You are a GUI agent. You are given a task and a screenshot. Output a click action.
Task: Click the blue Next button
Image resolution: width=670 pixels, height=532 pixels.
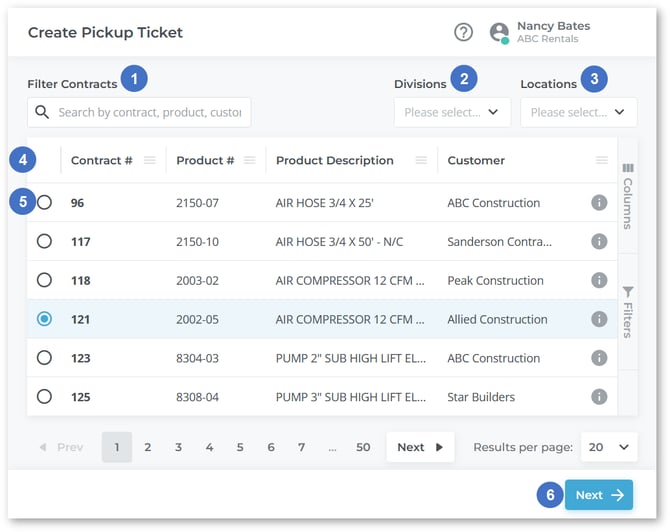(598, 495)
